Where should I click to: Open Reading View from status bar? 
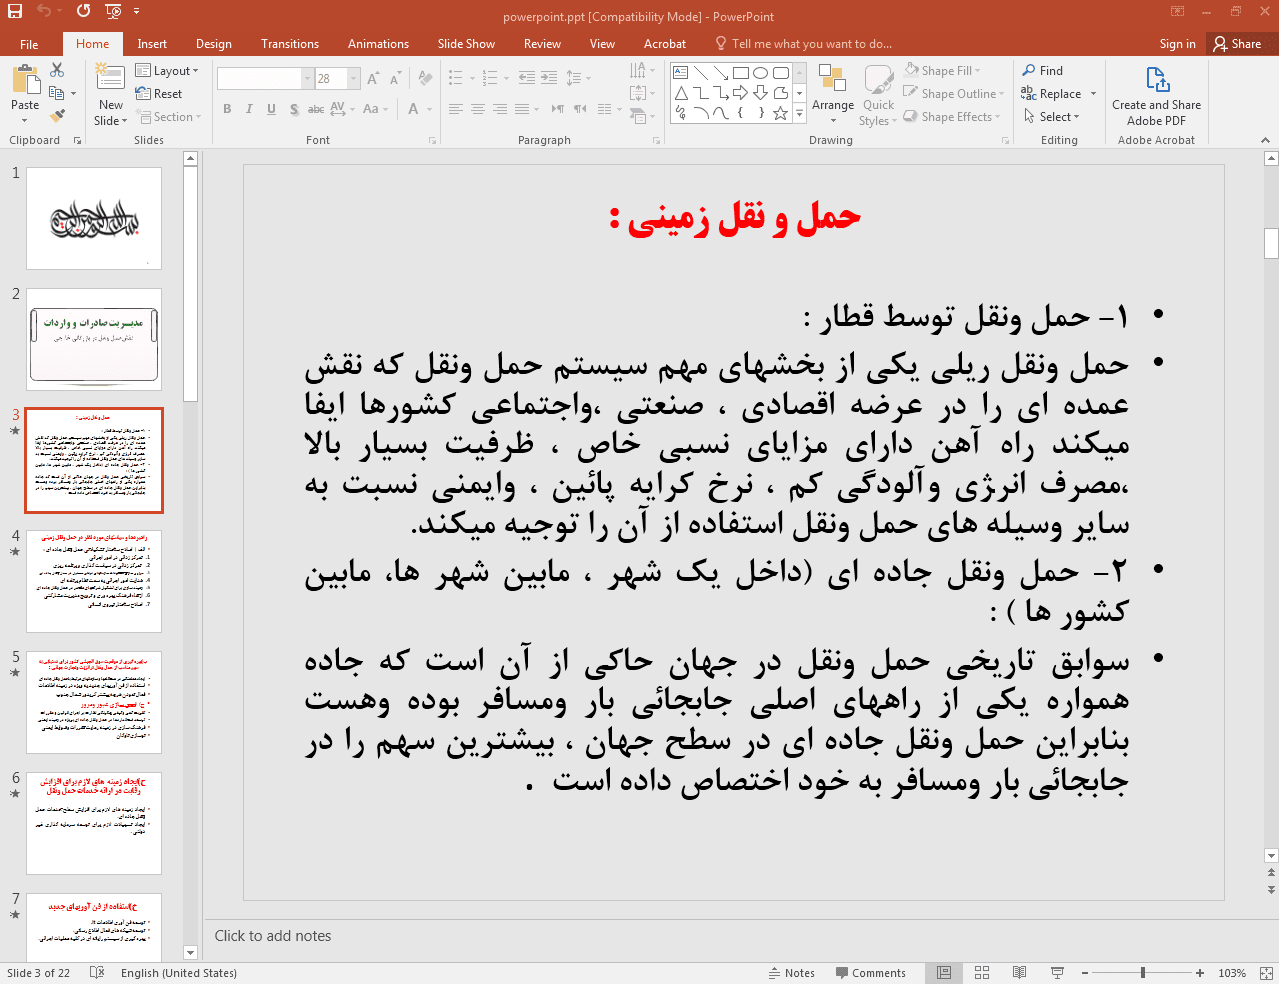pyautogui.click(x=1019, y=973)
